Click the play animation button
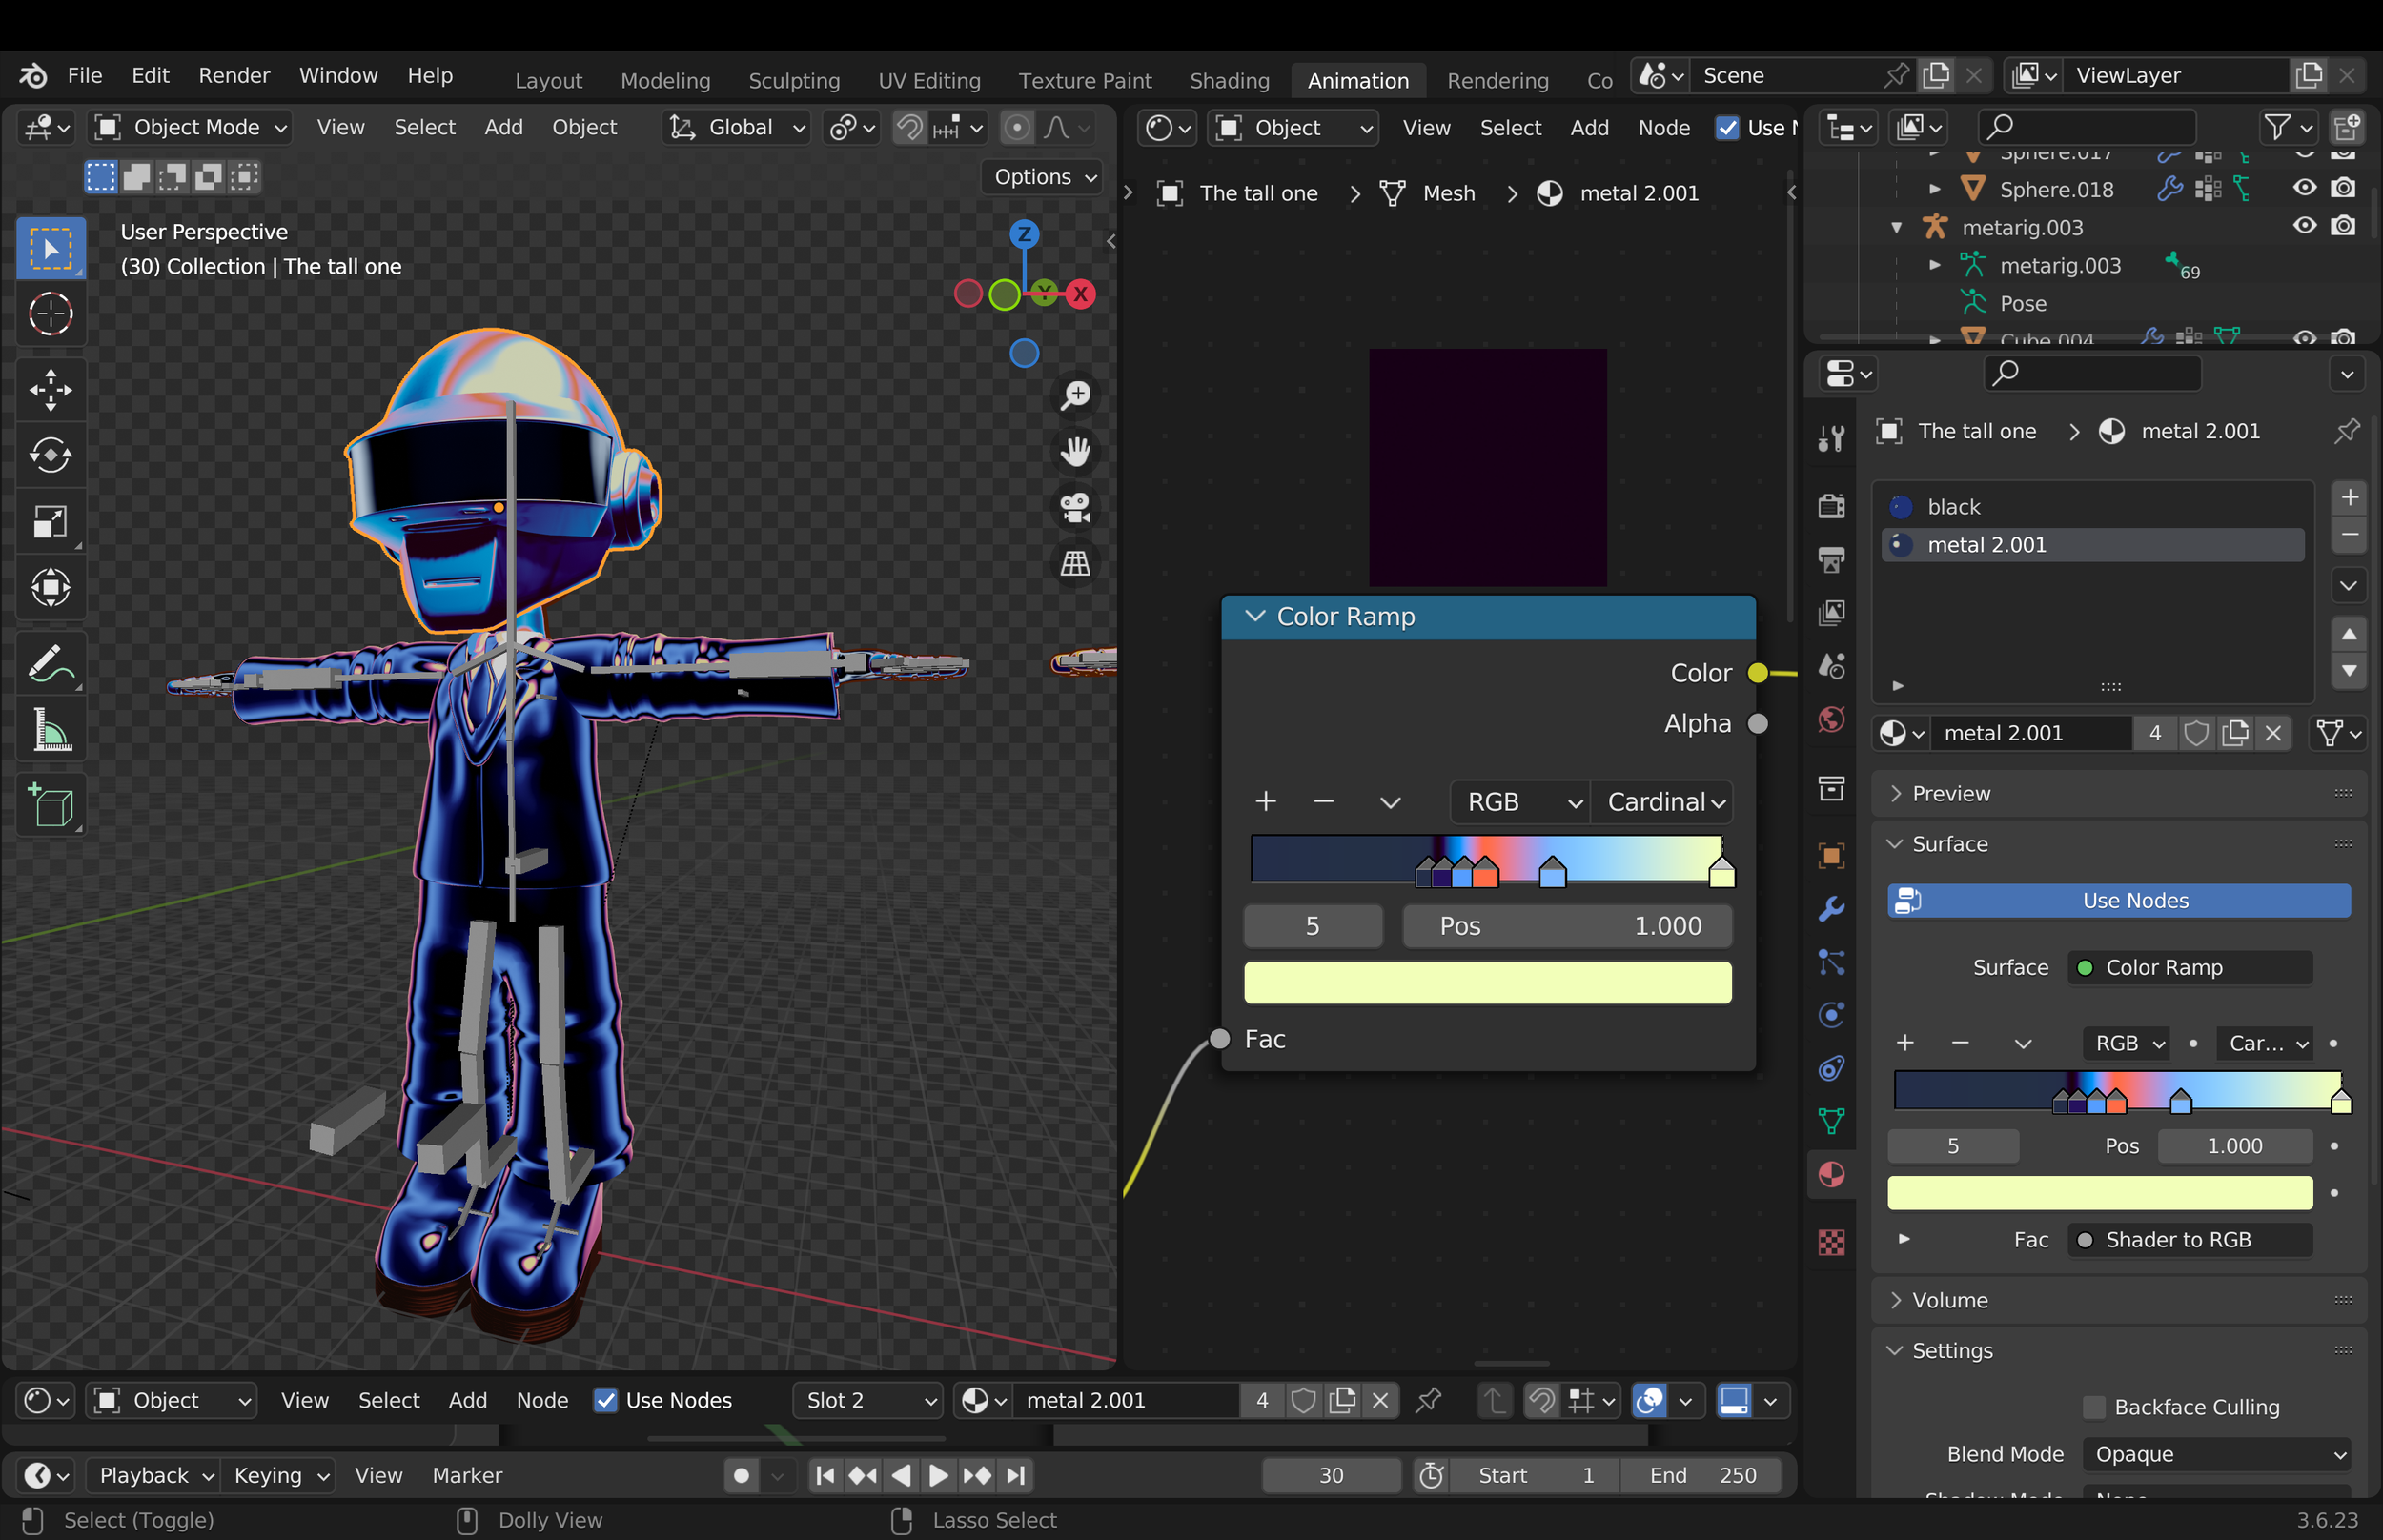 coord(938,1475)
